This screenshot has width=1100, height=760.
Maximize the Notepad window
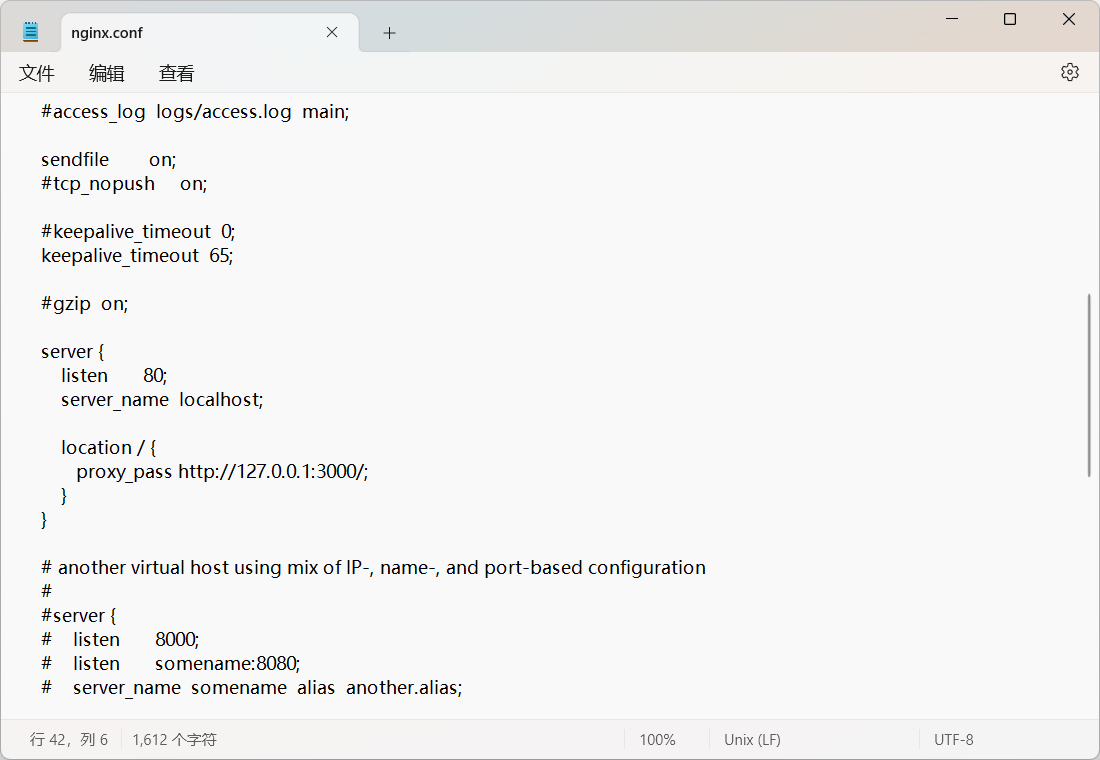[x=1010, y=19]
